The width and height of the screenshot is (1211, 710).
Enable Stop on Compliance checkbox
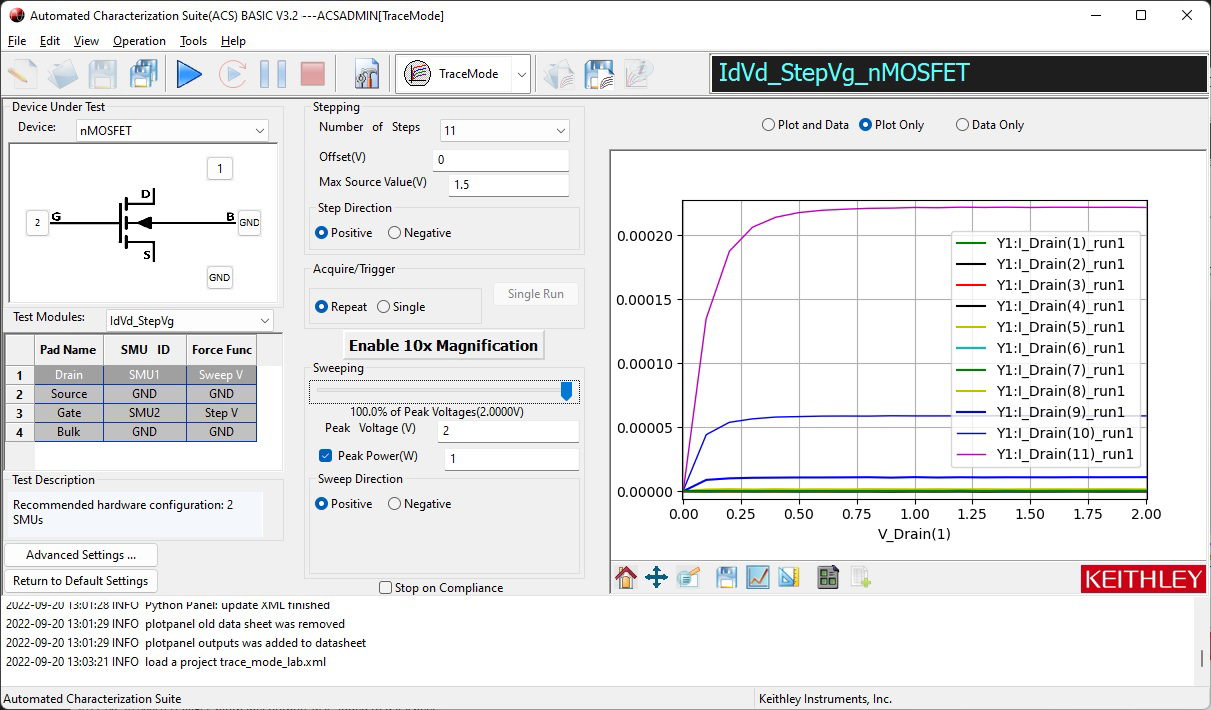click(385, 588)
